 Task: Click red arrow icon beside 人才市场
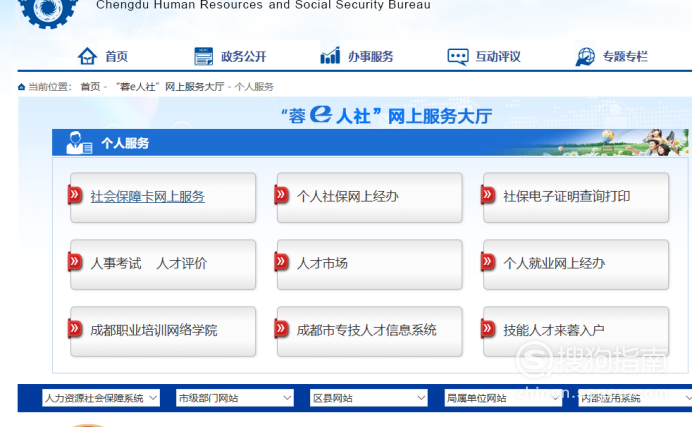(281, 262)
